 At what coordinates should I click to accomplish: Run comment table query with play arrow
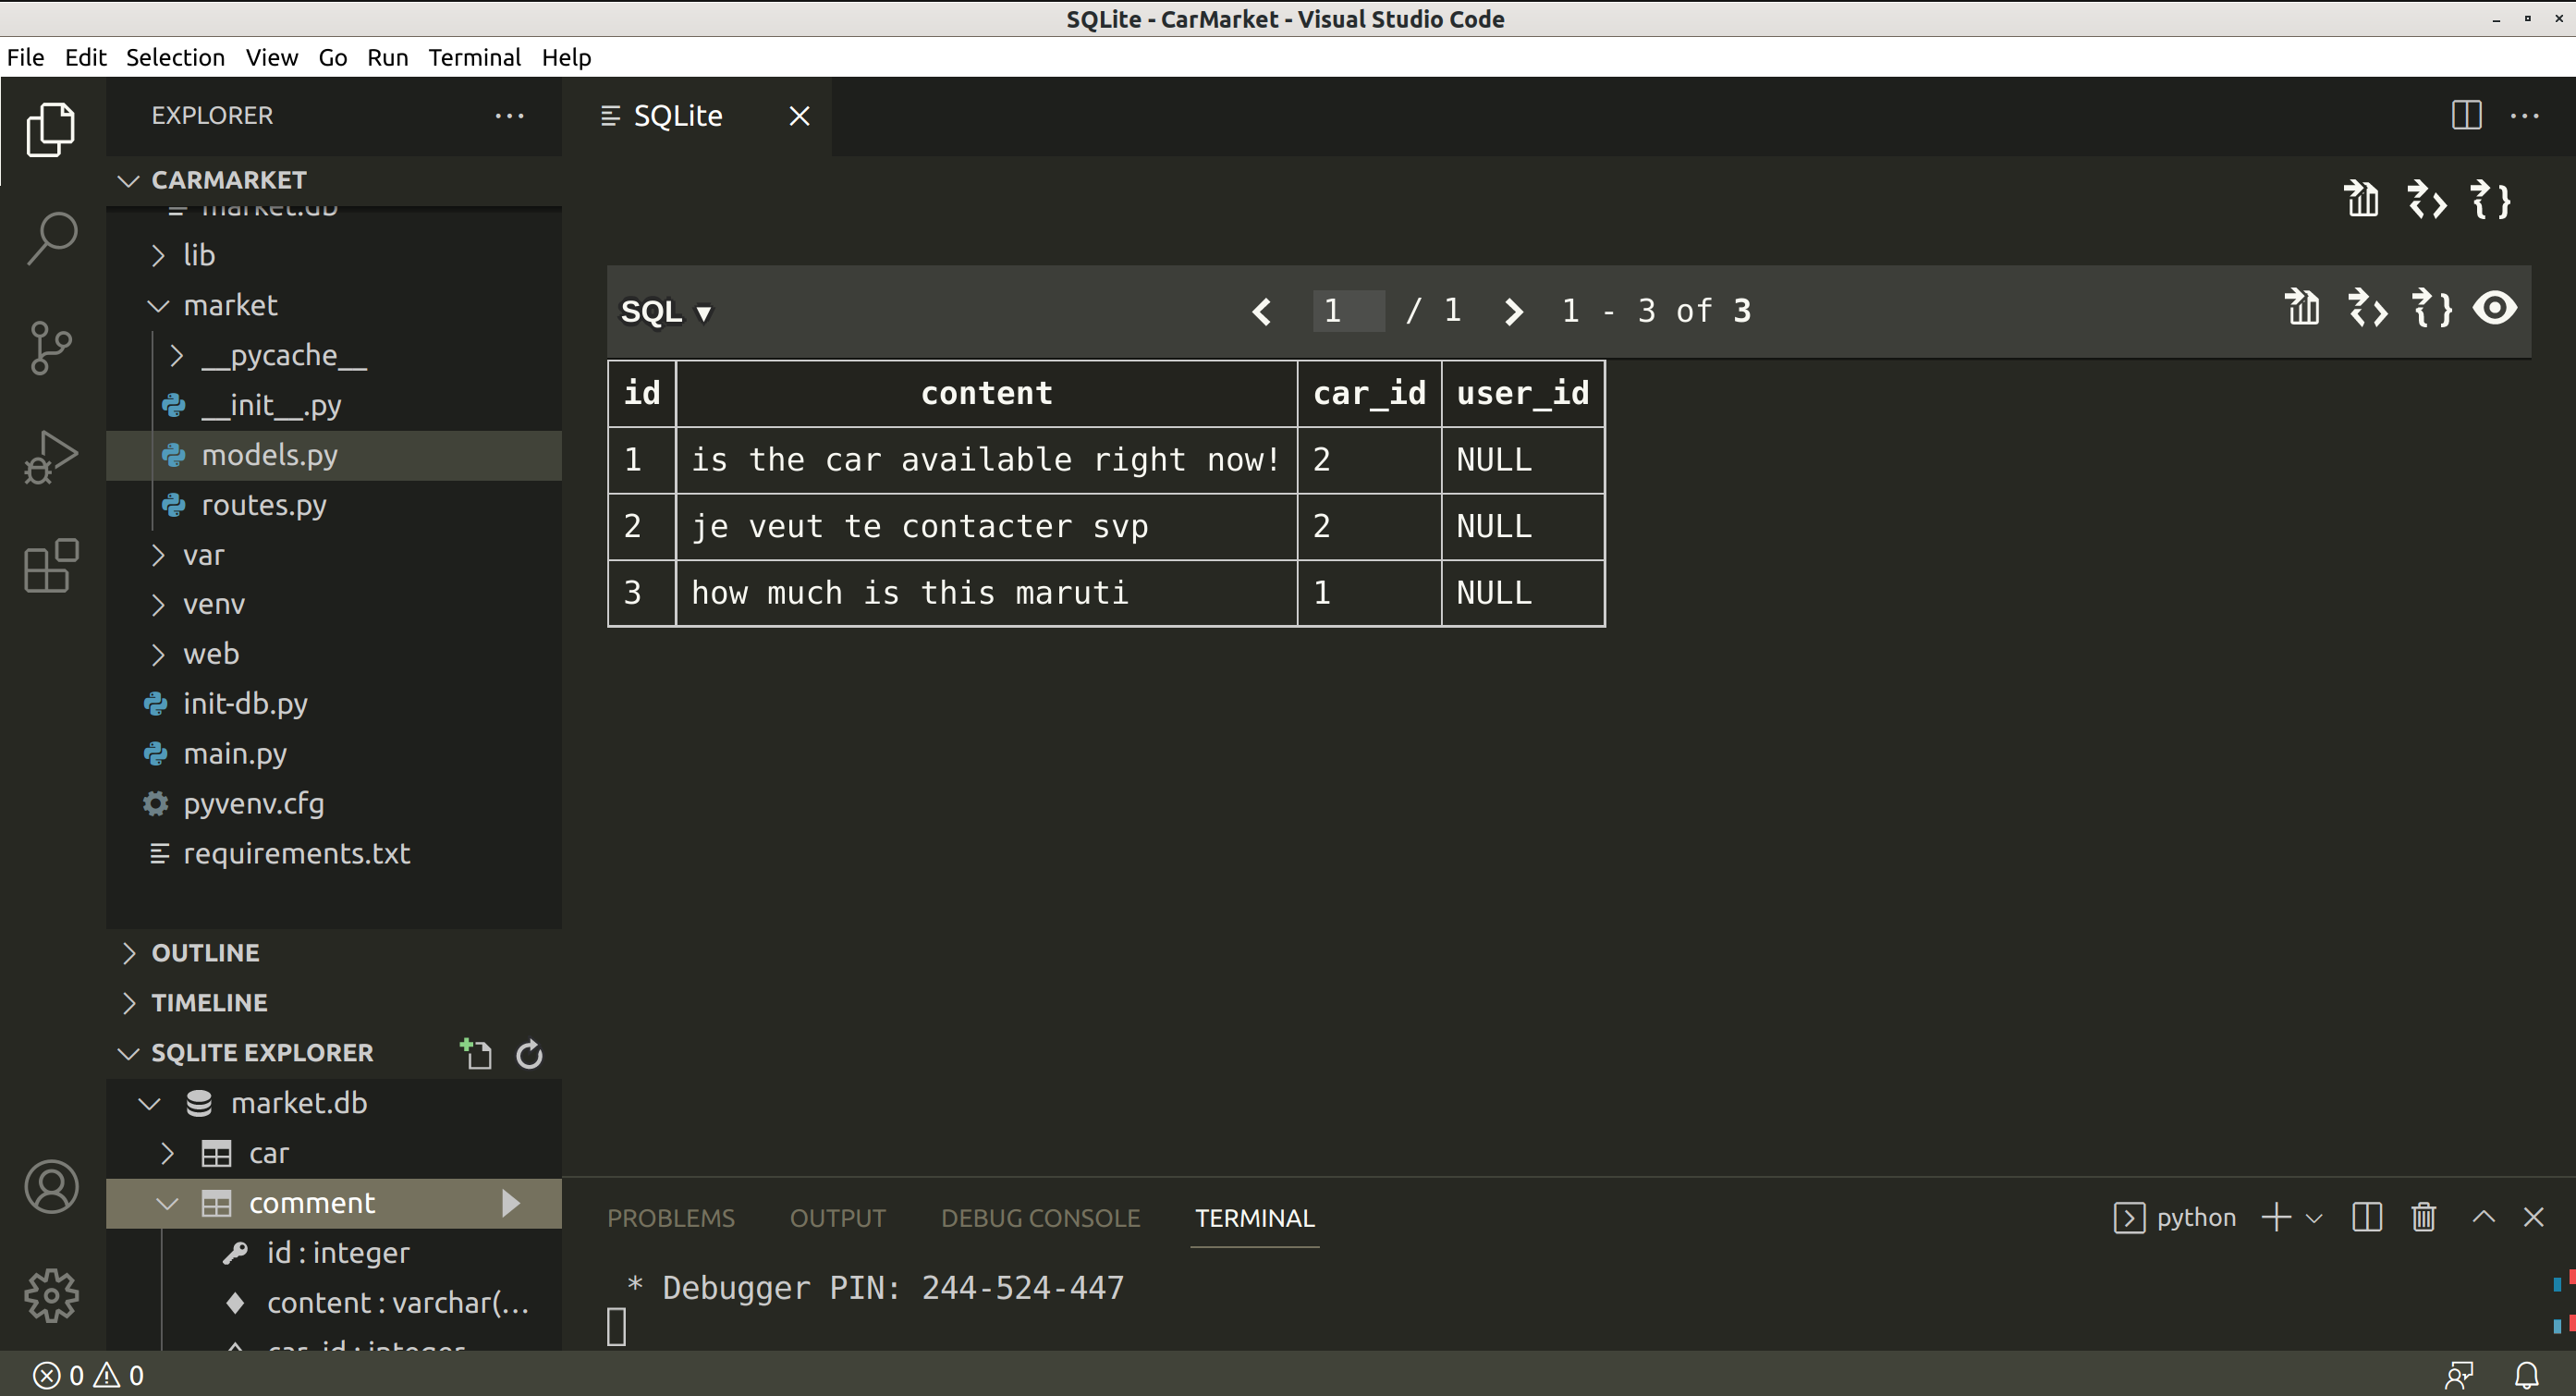tap(511, 1203)
